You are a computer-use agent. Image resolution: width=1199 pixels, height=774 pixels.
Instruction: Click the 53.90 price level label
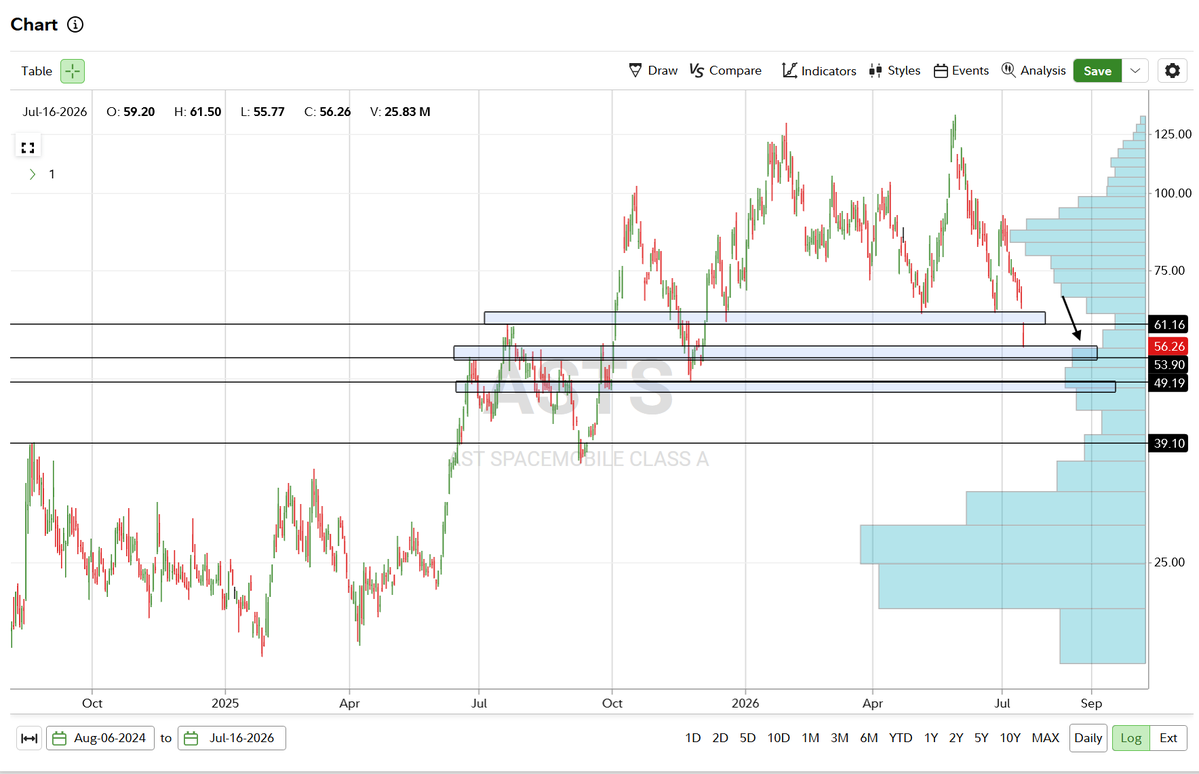(x=1169, y=365)
